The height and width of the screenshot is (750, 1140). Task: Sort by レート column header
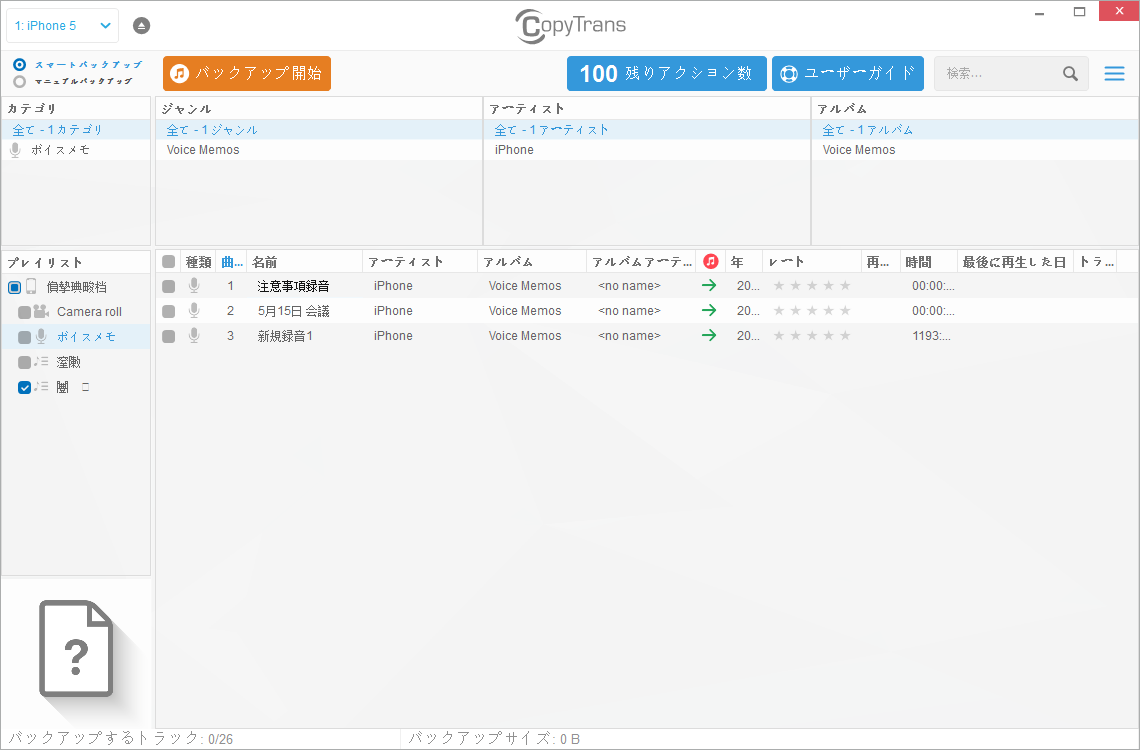(812, 262)
